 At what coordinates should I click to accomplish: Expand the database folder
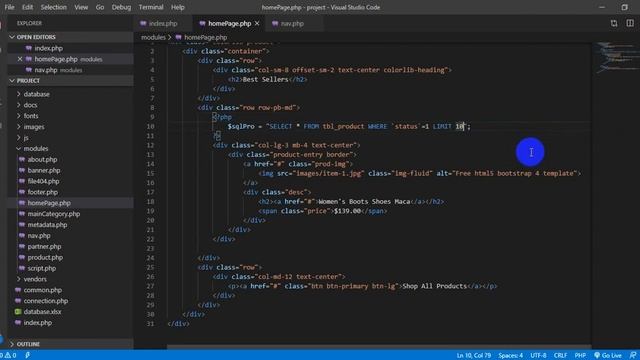click(36, 94)
